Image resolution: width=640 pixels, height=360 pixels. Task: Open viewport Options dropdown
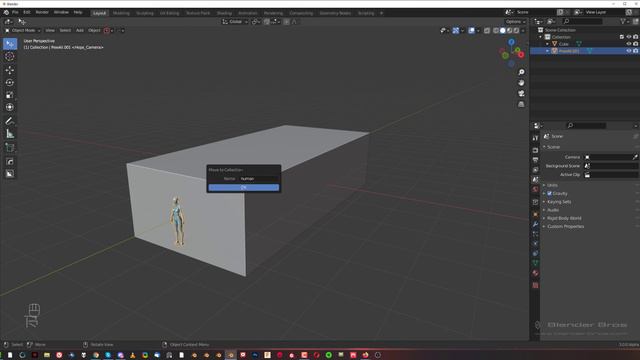515,22
